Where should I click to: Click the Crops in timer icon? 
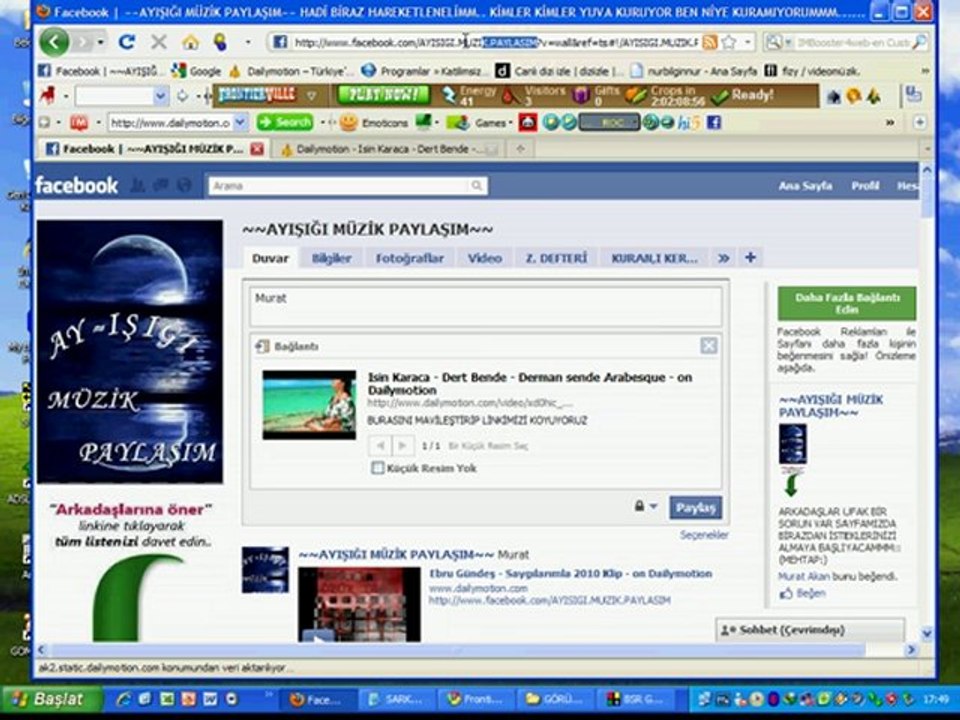(637, 96)
